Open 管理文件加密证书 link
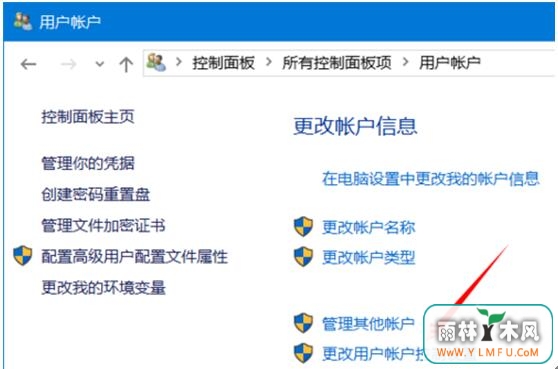The image size is (558, 369). tap(103, 226)
